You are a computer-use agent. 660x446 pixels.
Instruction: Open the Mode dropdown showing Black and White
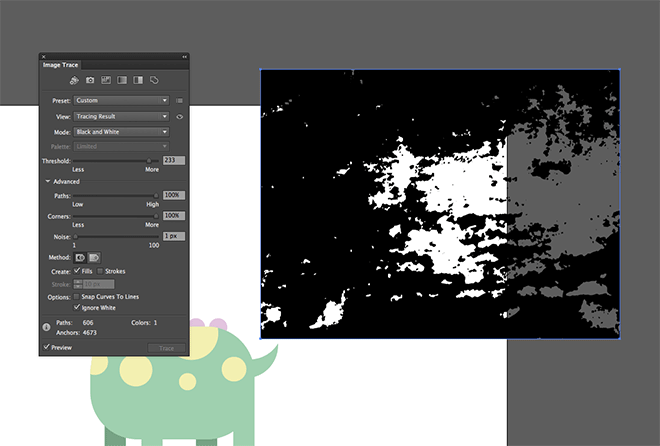coord(122,132)
